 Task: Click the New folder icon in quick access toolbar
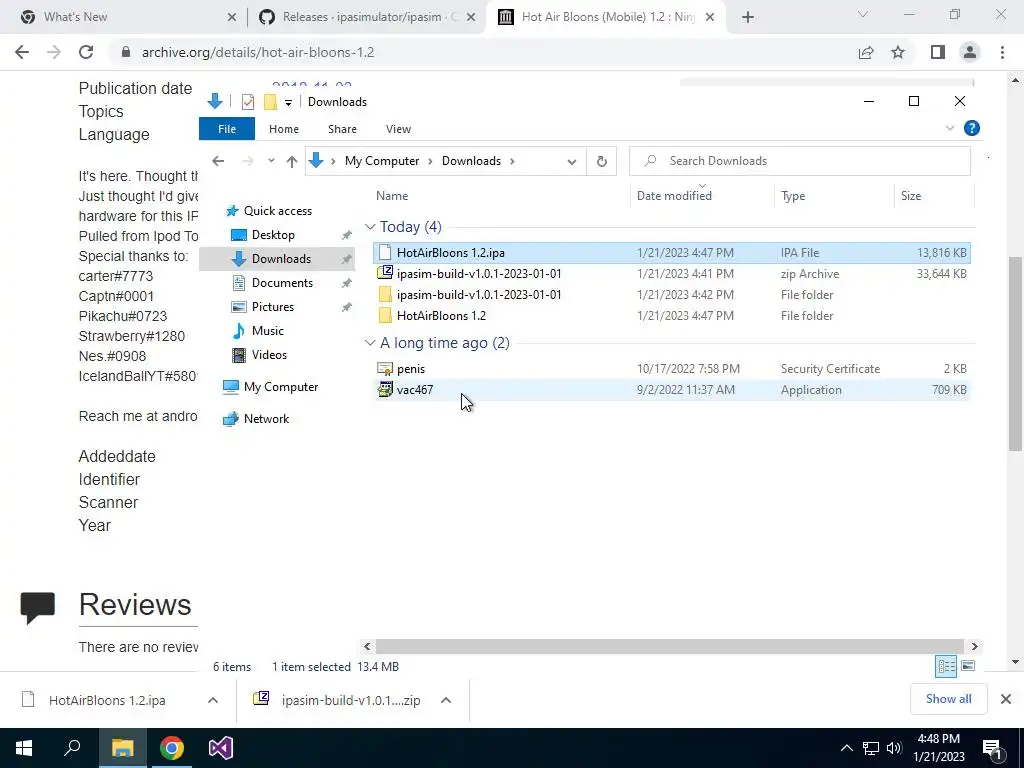pyautogui.click(x=270, y=102)
